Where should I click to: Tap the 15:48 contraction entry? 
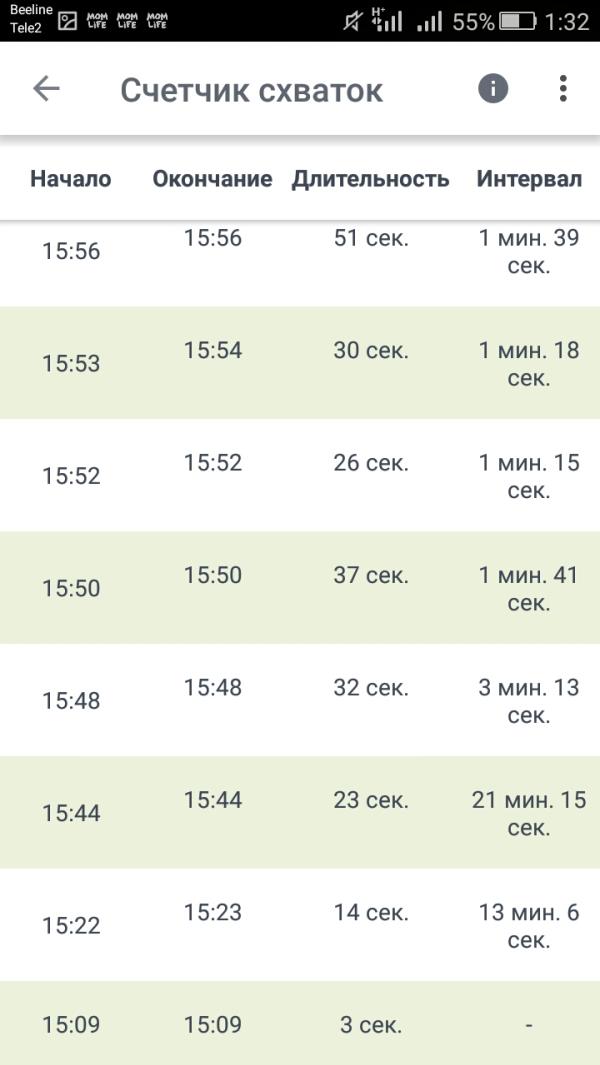[300, 700]
